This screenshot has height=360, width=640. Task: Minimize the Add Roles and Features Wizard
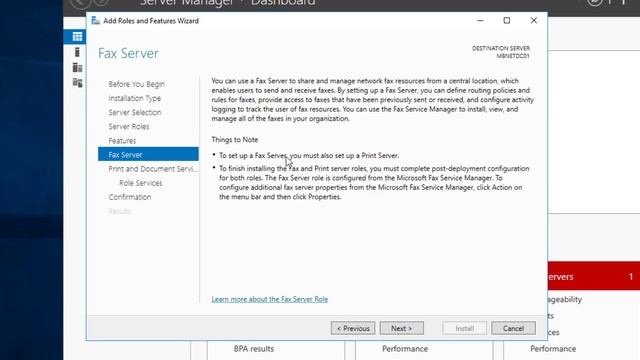click(480, 20)
